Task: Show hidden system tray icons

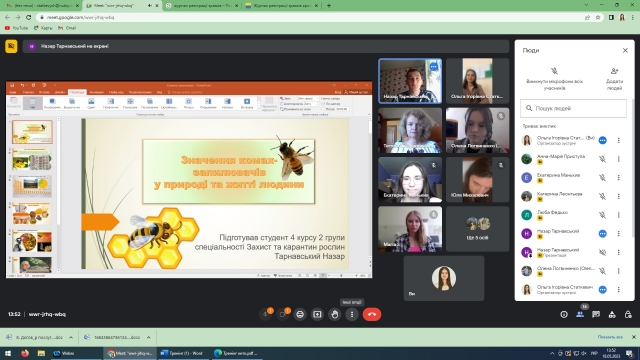Action: click(552, 353)
